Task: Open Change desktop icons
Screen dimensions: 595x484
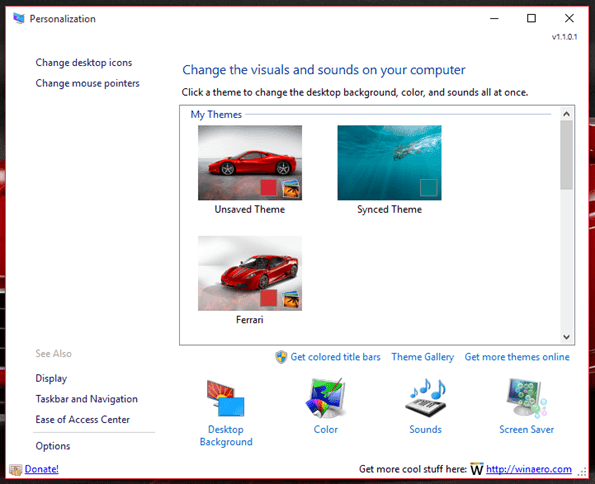Action: coord(84,63)
